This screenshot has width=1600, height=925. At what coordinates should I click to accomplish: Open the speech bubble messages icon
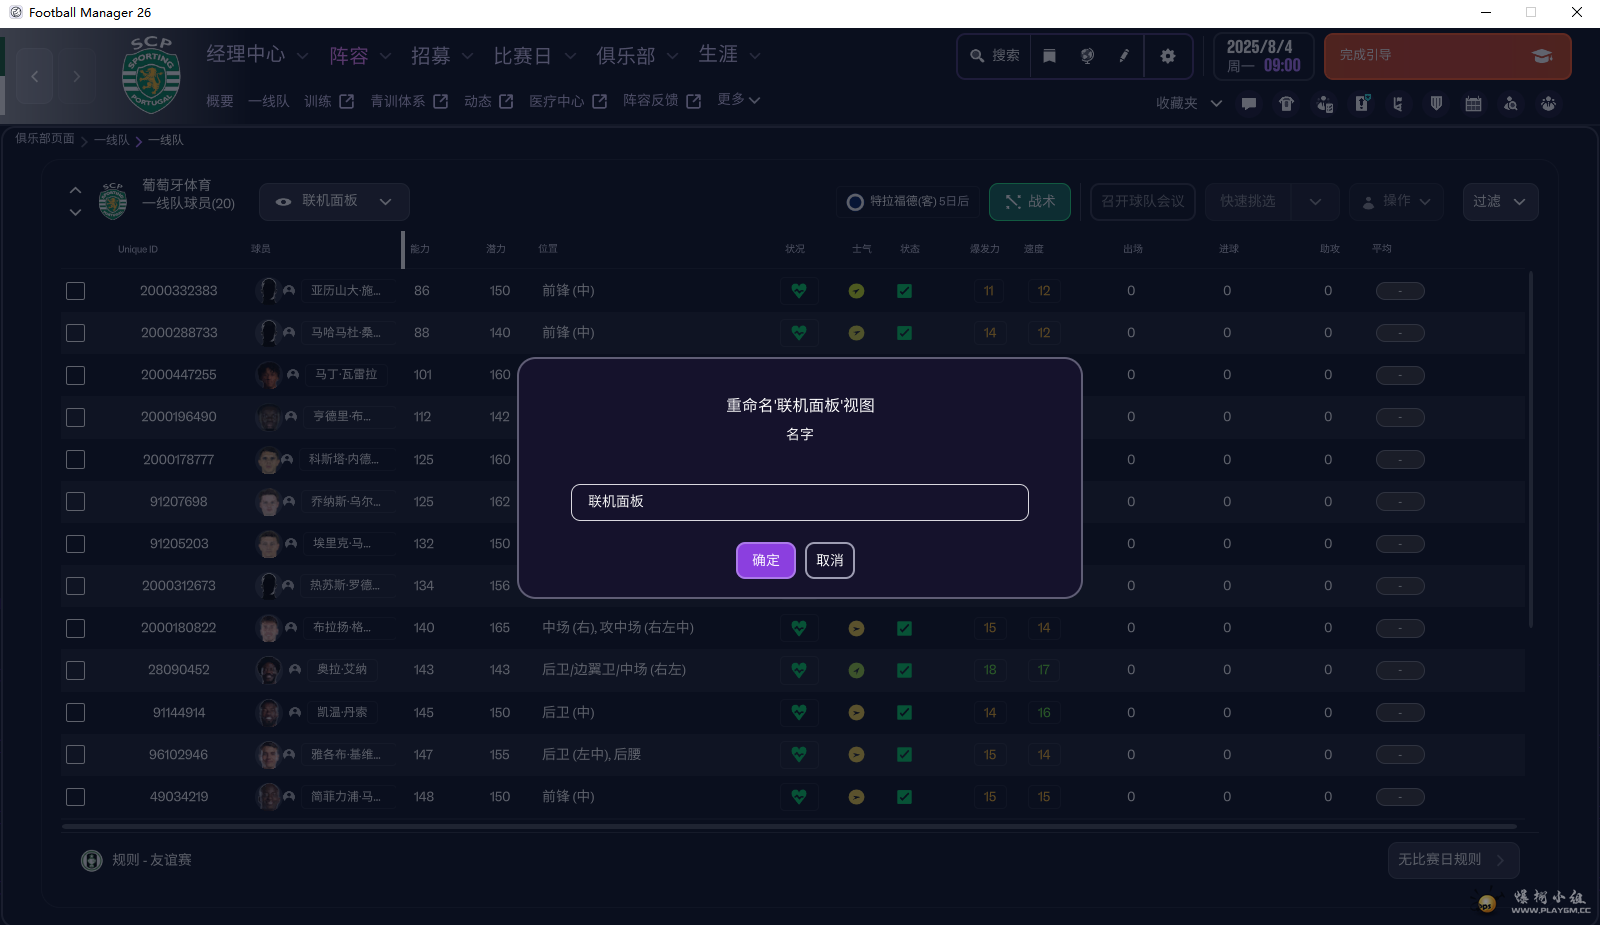tap(1249, 104)
